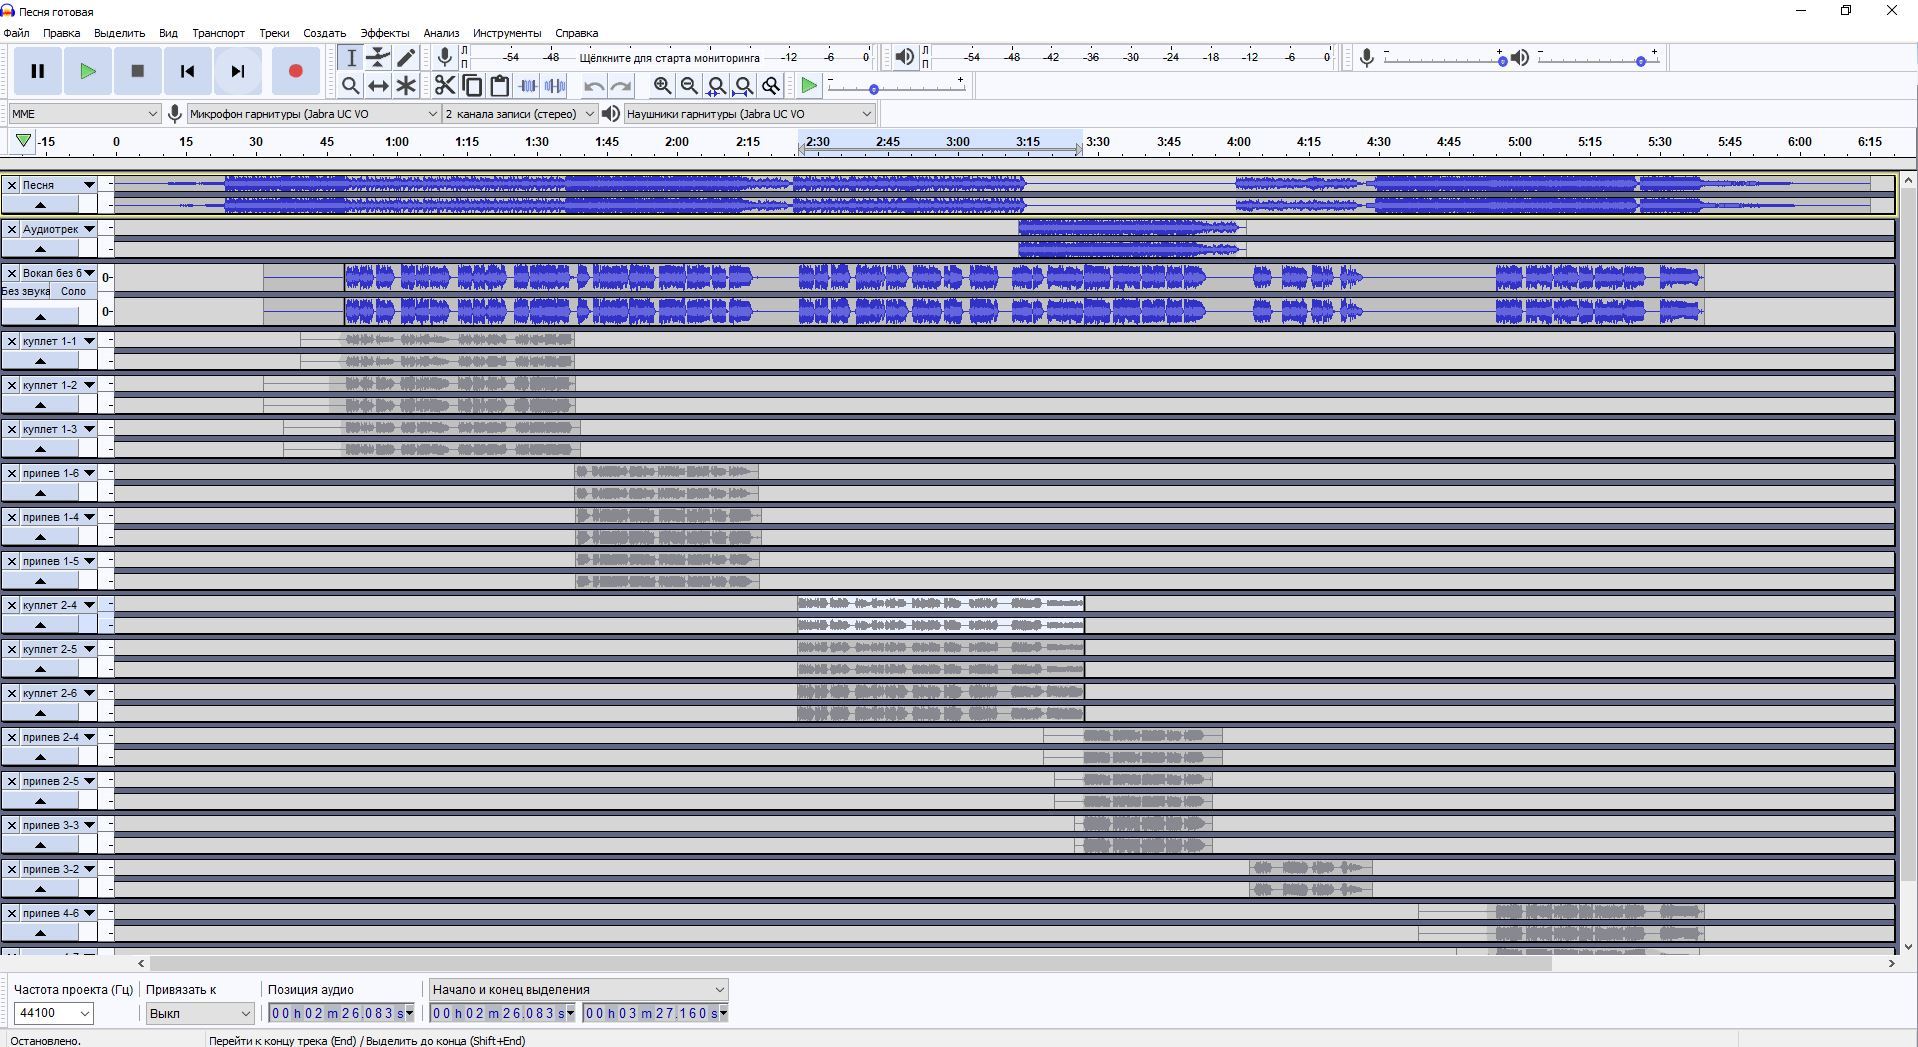Open the Песня track menu dropdown
1918x1047 pixels.
click(58, 185)
